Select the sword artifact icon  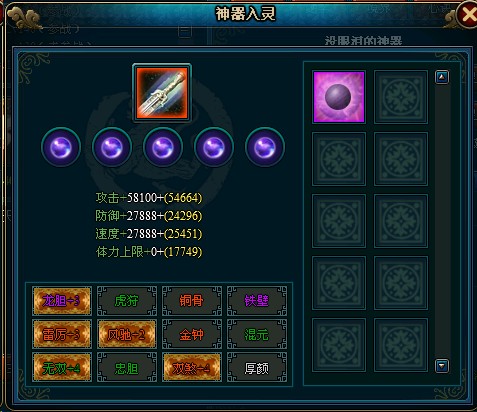[162, 93]
